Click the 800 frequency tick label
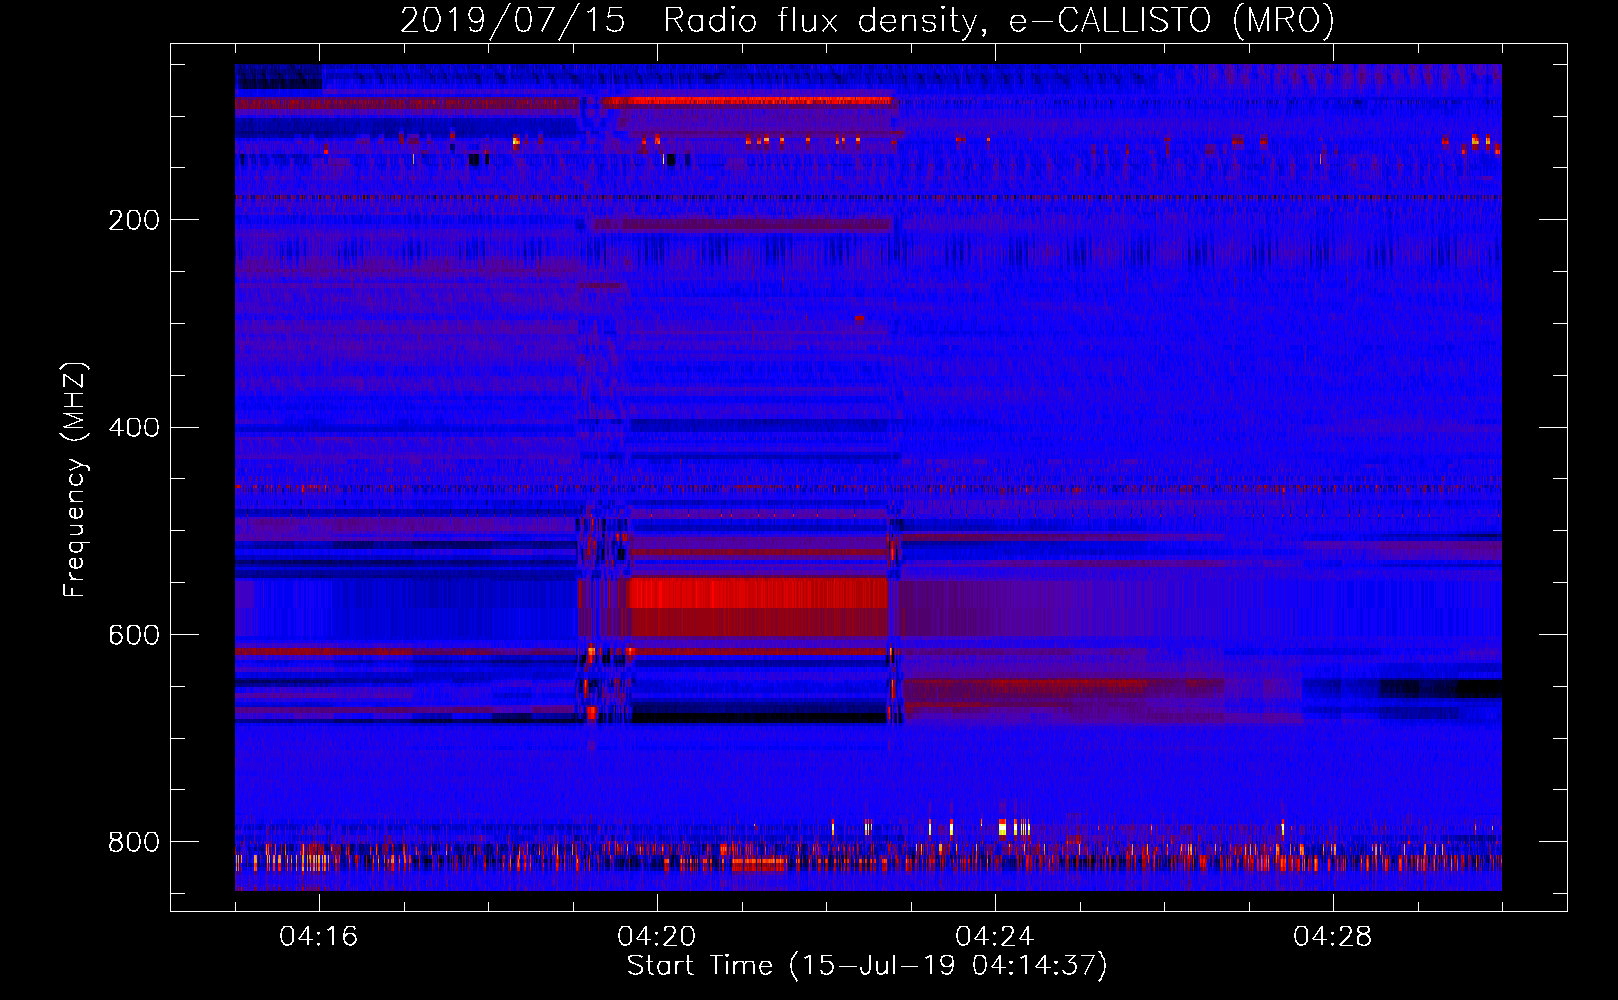This screenshot has height=1000, width=1618. [134, 842]
